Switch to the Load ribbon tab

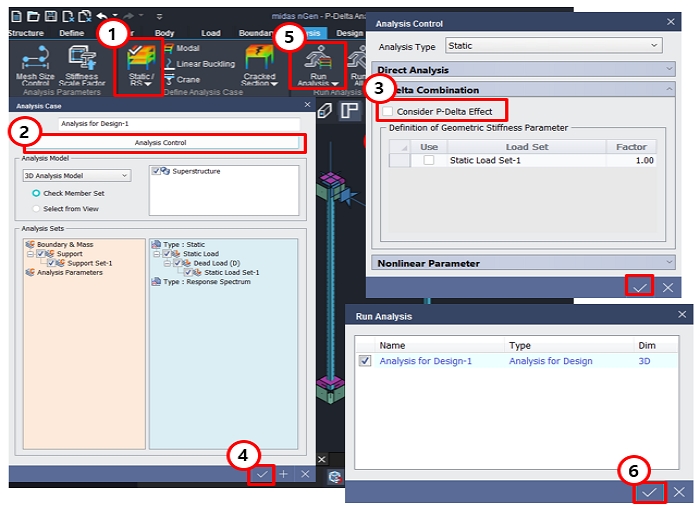[x=211, y=33]
